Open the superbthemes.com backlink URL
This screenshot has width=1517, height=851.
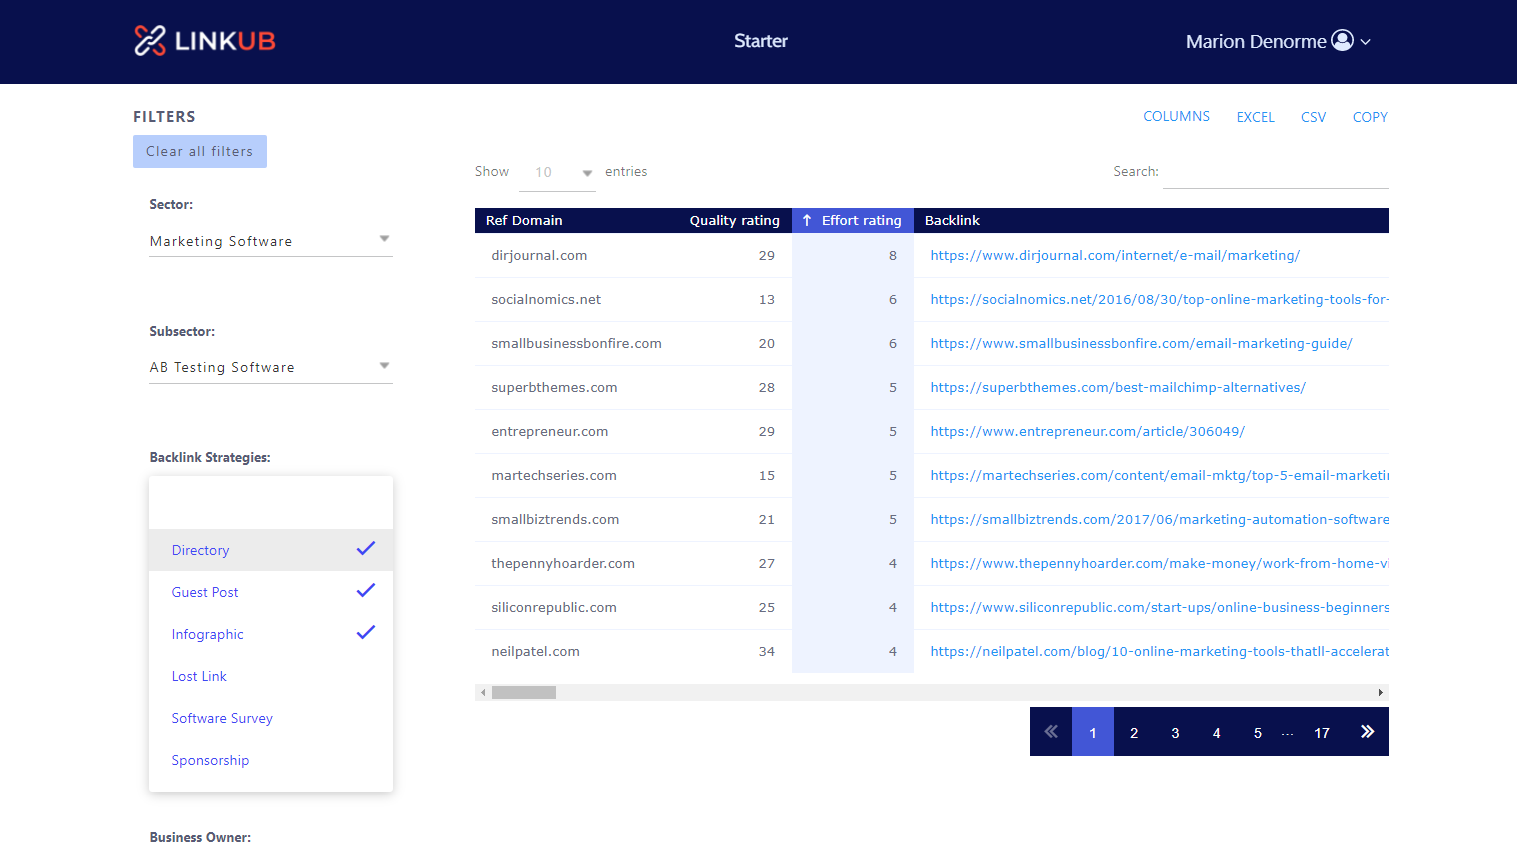1118,387
